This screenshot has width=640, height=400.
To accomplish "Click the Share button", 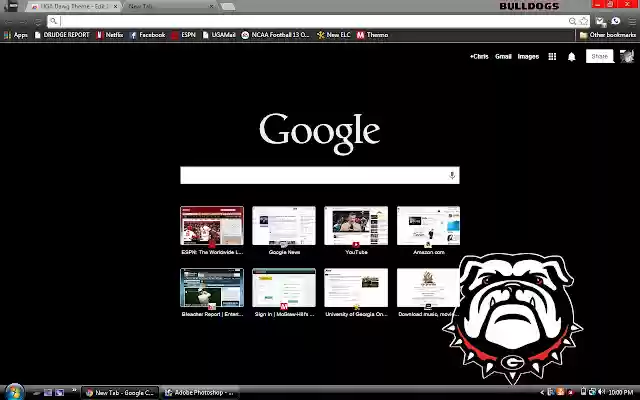I will (600, 56).
